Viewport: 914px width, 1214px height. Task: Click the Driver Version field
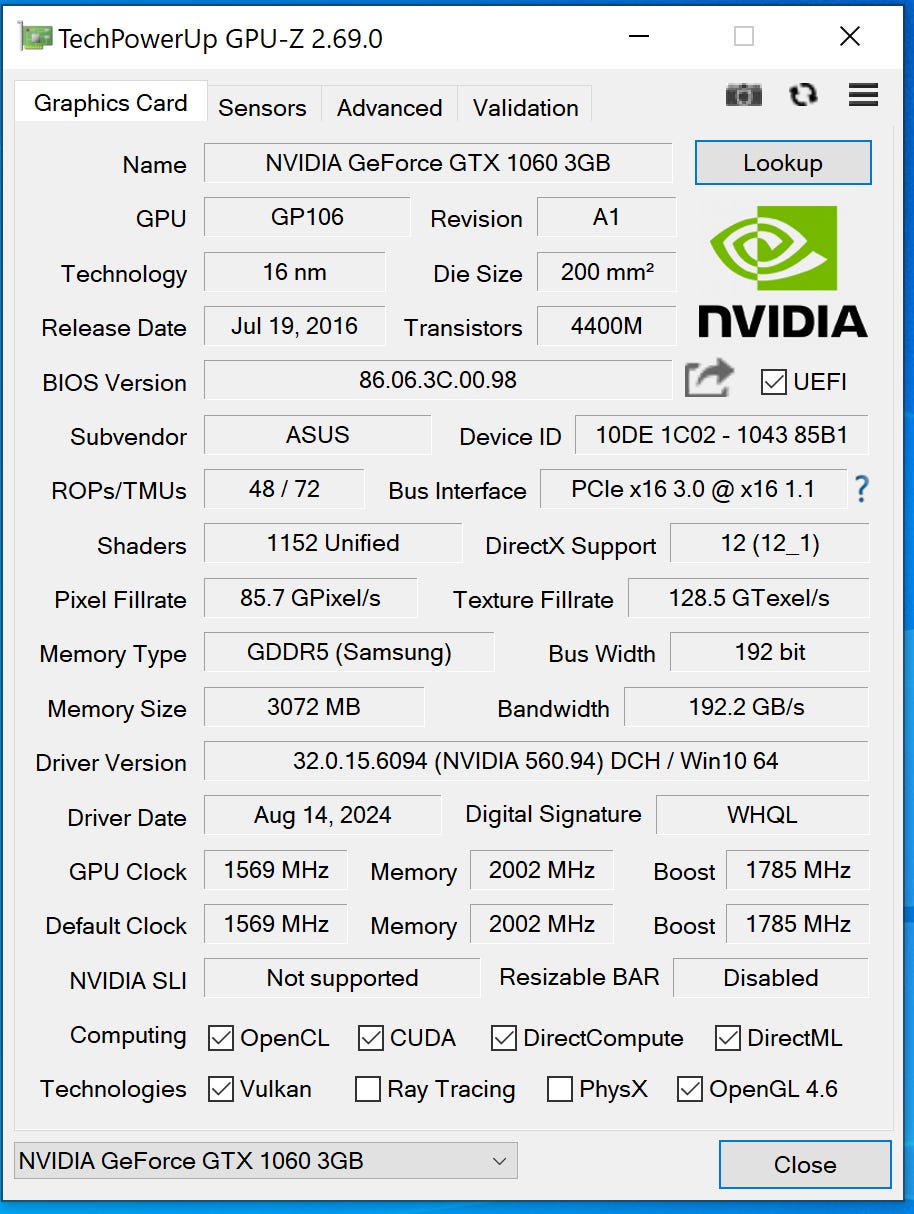tap(536, 761)
